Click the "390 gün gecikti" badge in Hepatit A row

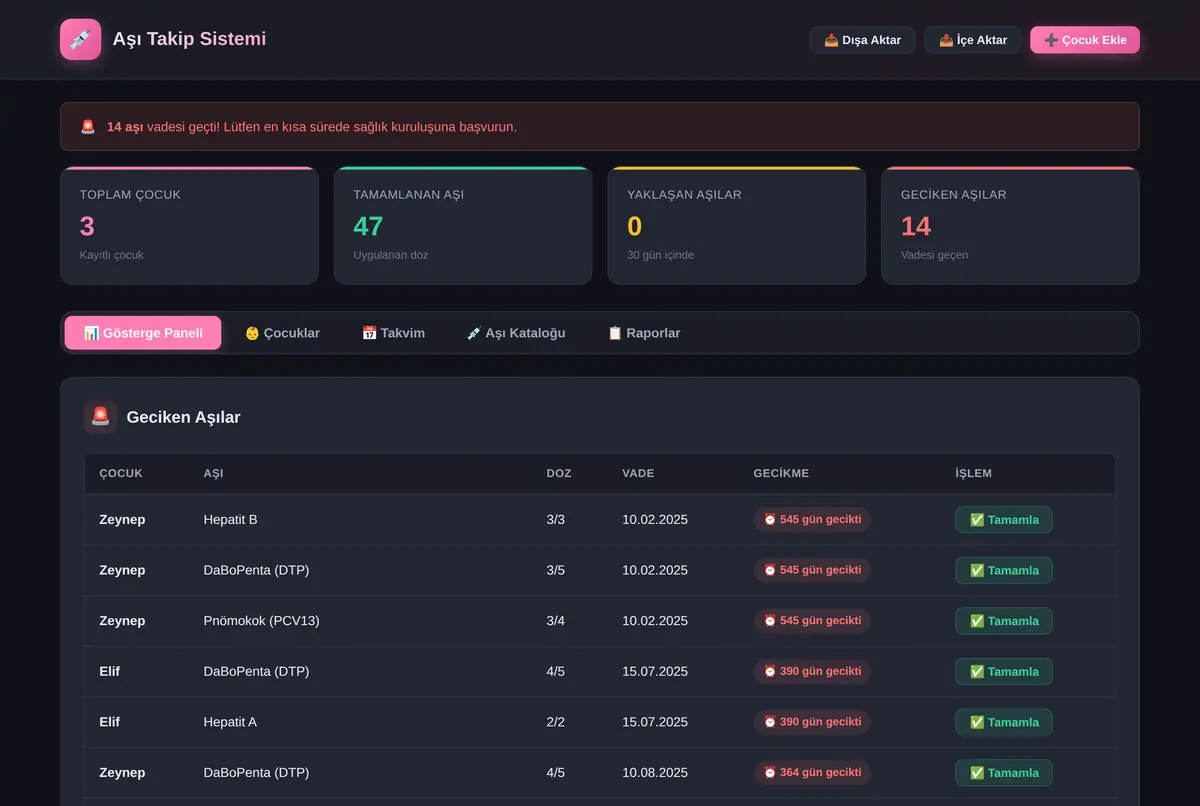[x=812, y=722]
